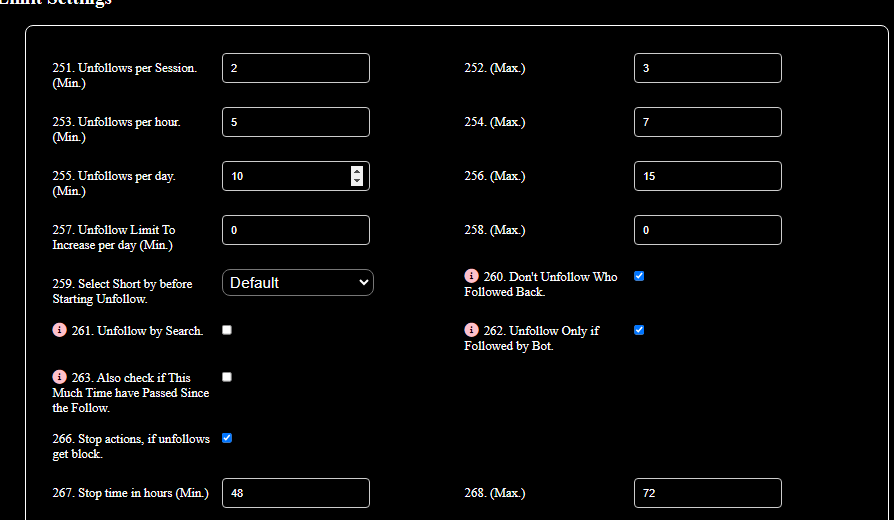Click Unfollows per day Max field 256
The height and width of the screenshot is (520, 894).
(x=708, y=176)
